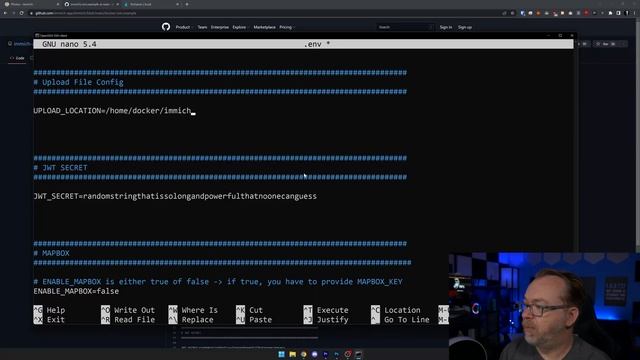Viewport: 640px width, 360px height.
Task: Click the nano 'Where Is' shortcut label
Action: [200, 310]
